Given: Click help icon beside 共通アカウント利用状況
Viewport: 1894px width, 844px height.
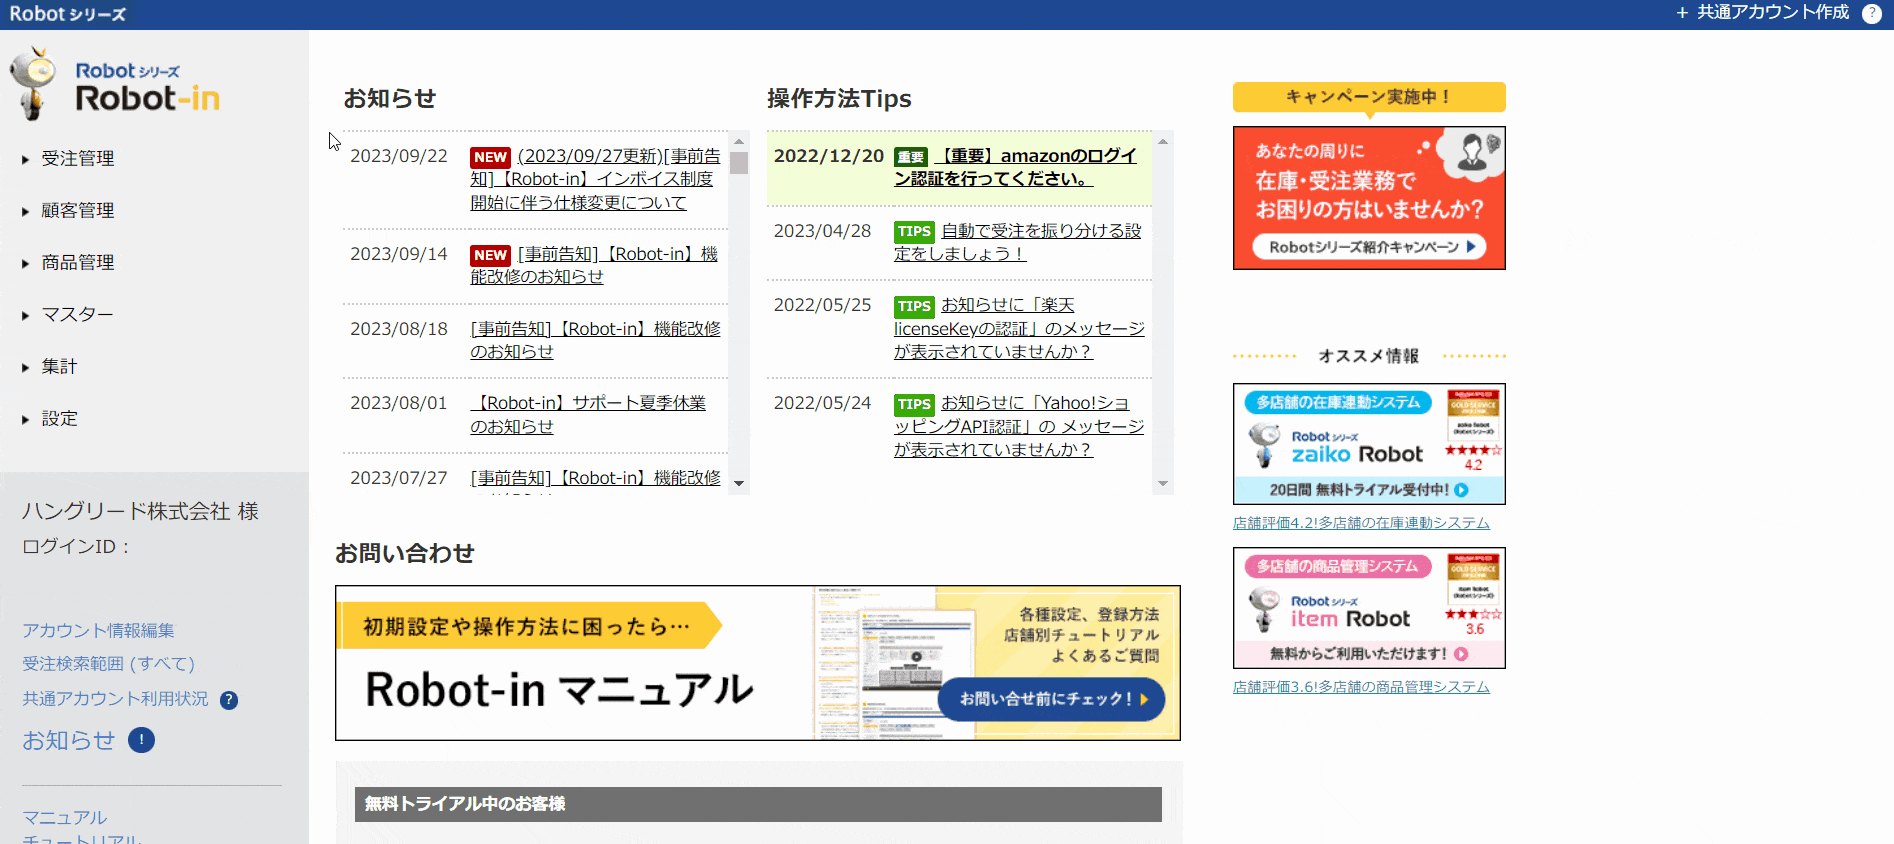Looking at the screenshot, I should pyautogui.click(x=229, y=700).
